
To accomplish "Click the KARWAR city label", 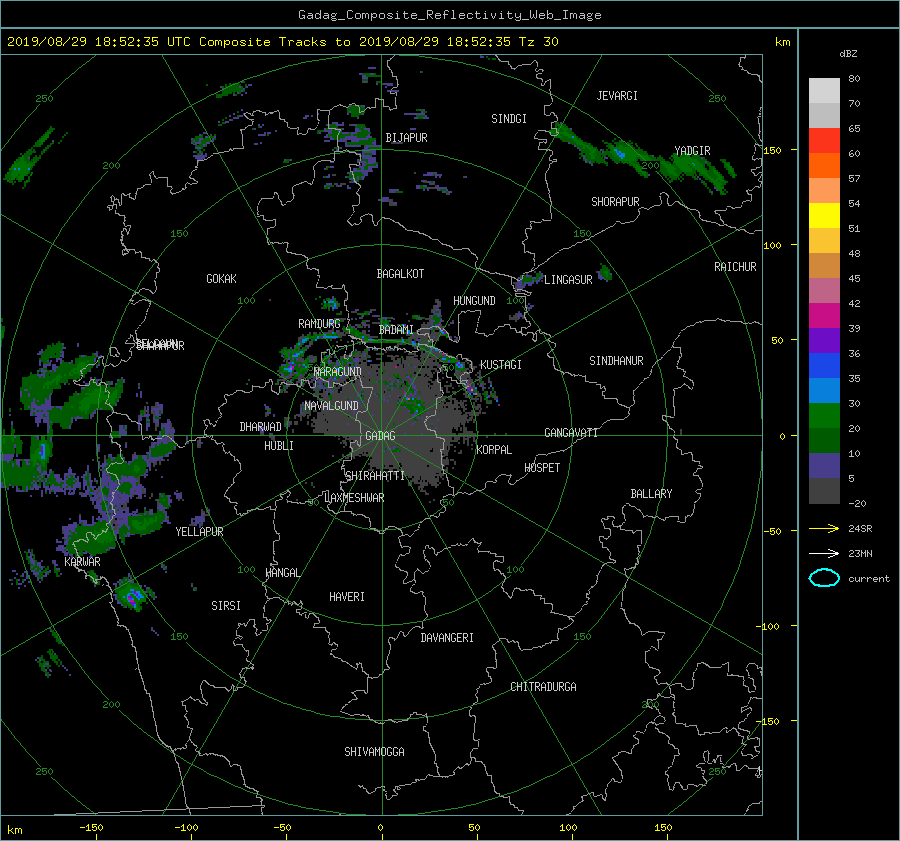I will tap(82, 562).
